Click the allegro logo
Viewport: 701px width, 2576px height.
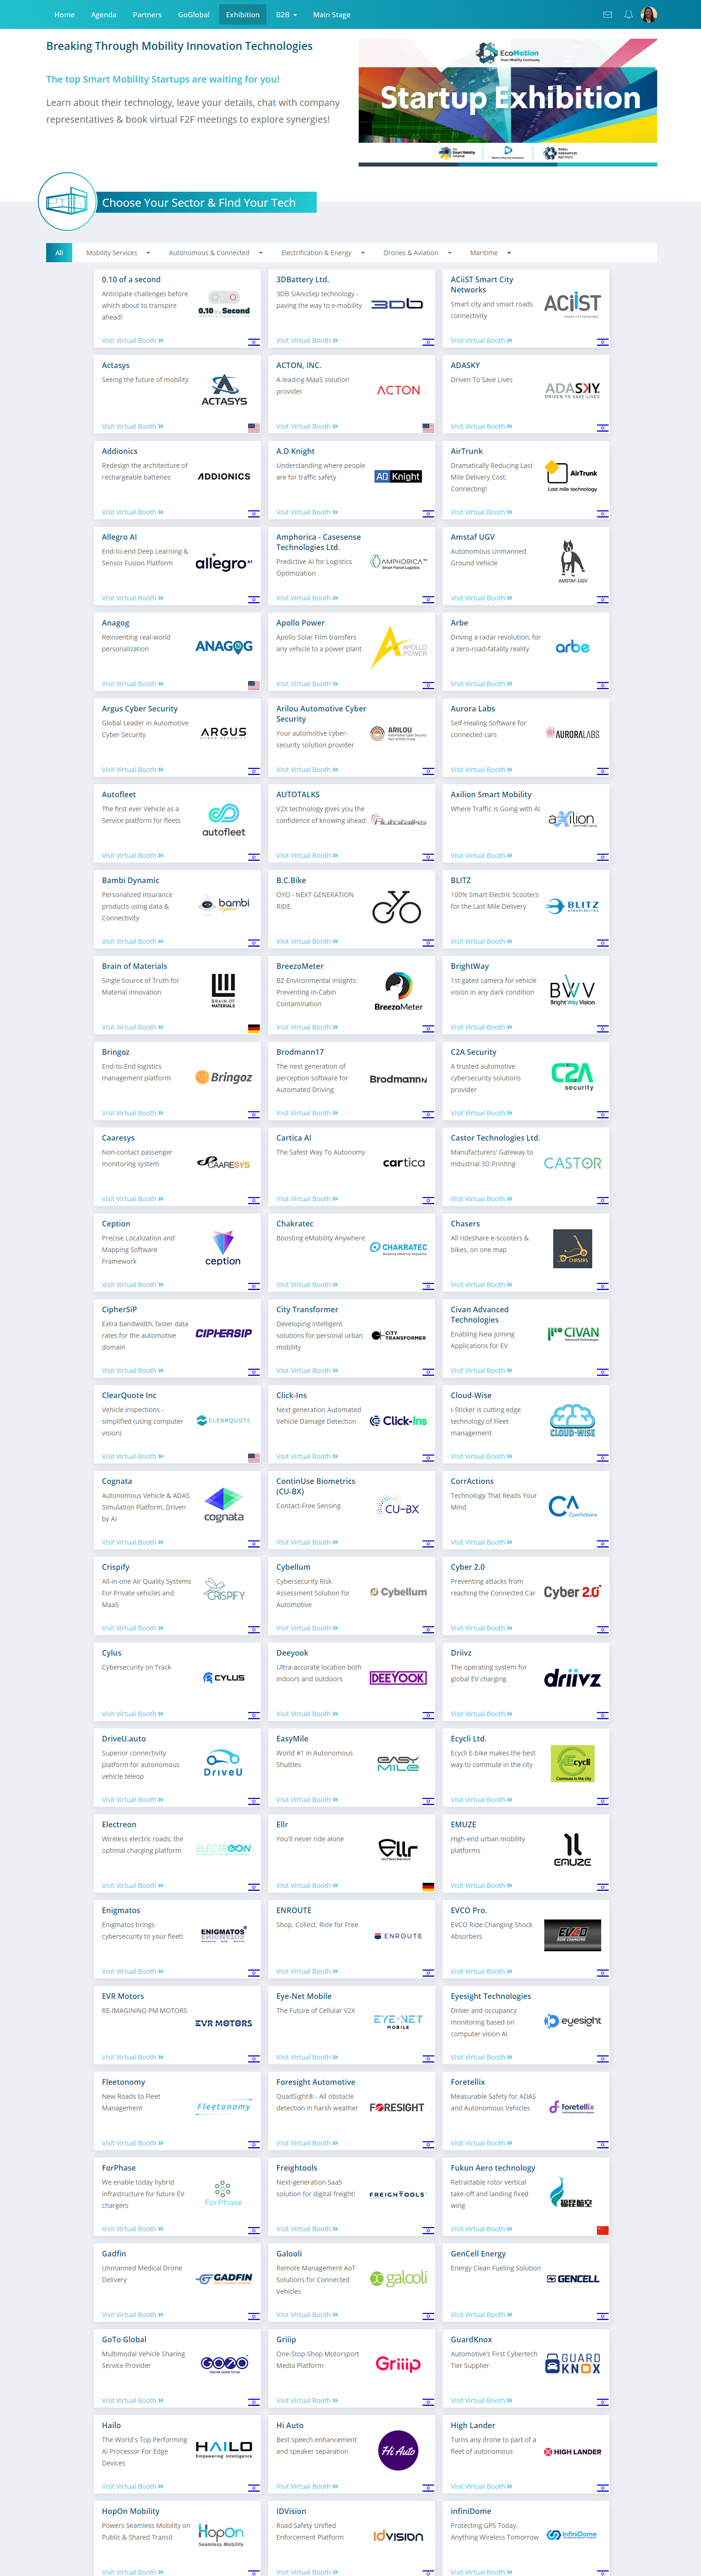coord(224,563)
